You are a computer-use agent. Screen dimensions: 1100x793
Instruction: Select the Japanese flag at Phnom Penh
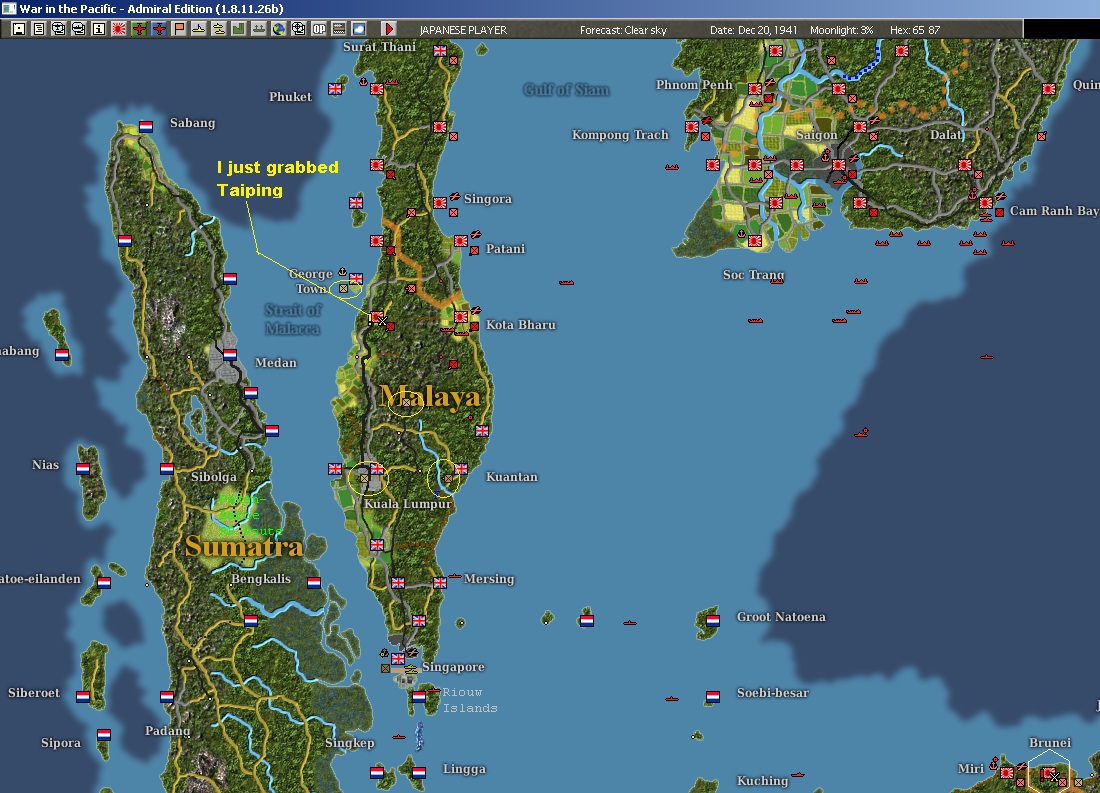click(x=755, y=89)
